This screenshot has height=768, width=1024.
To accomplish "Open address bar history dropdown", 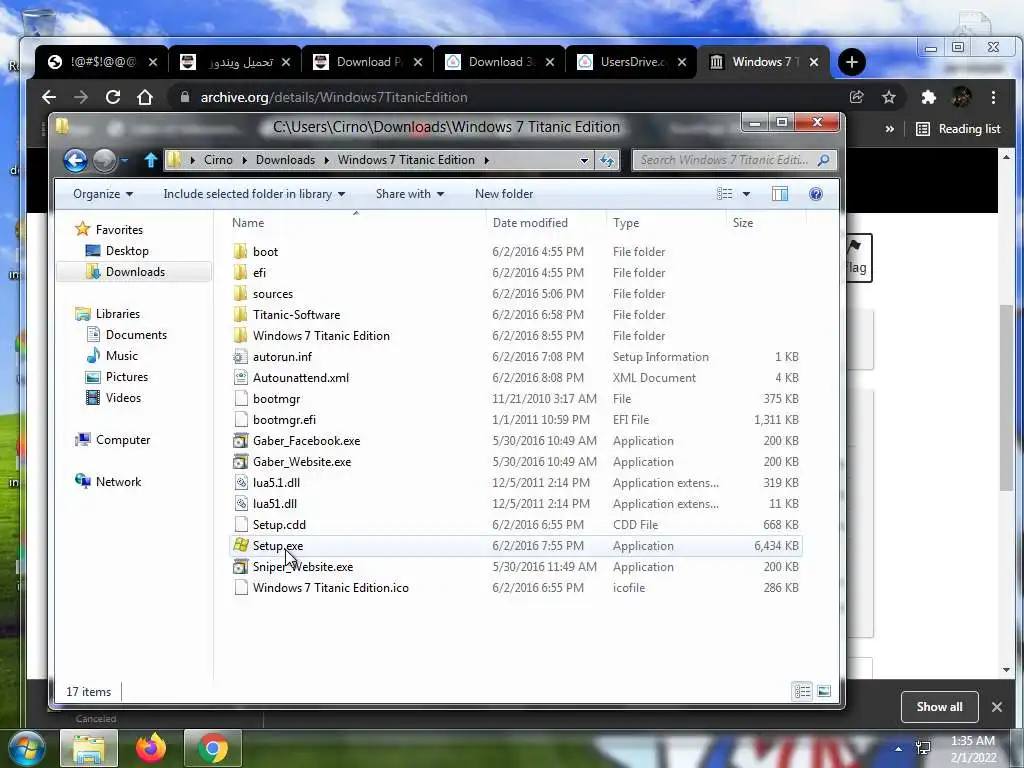I will point(584,160).
